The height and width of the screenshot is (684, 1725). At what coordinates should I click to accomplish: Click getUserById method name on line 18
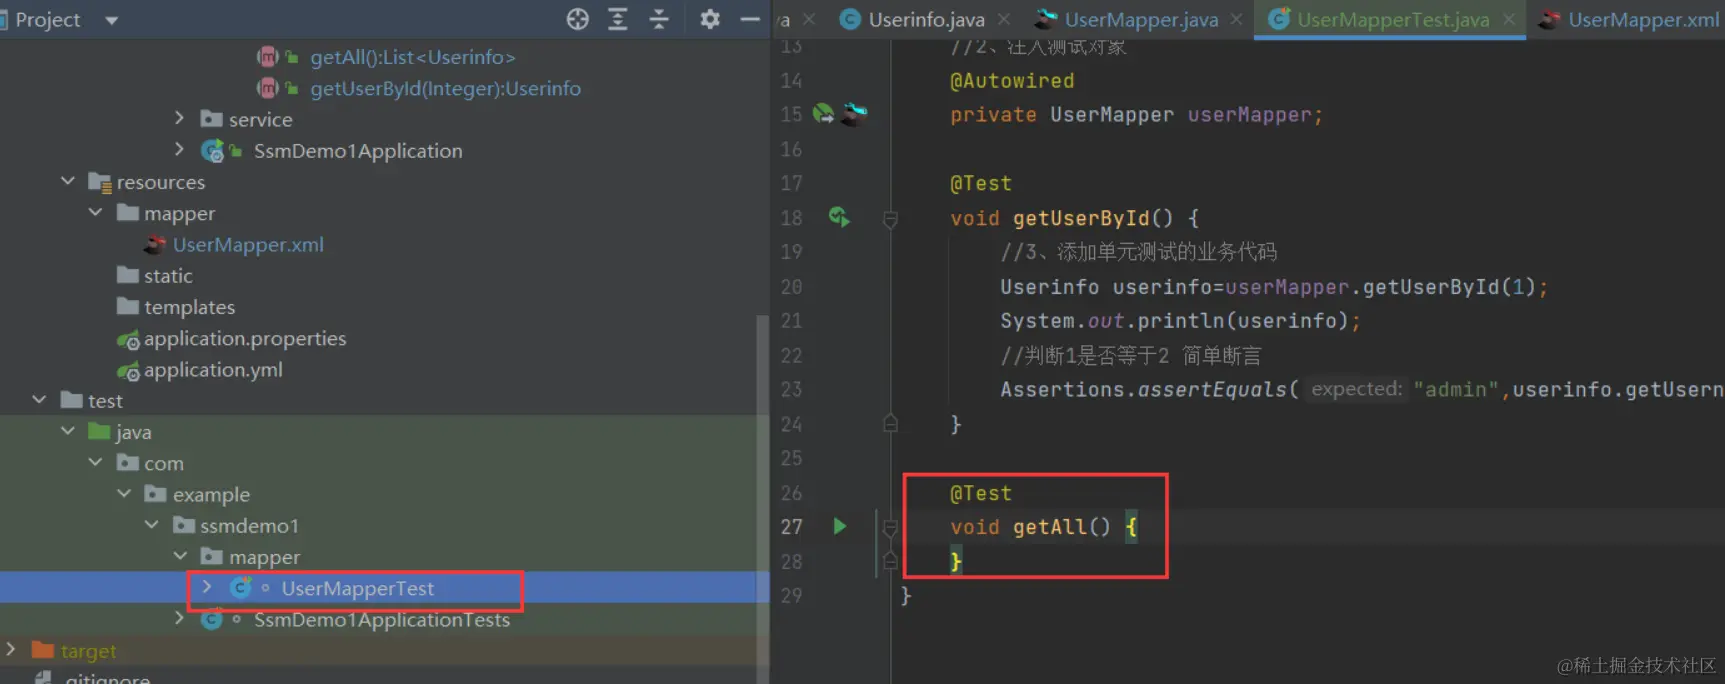1081,218
